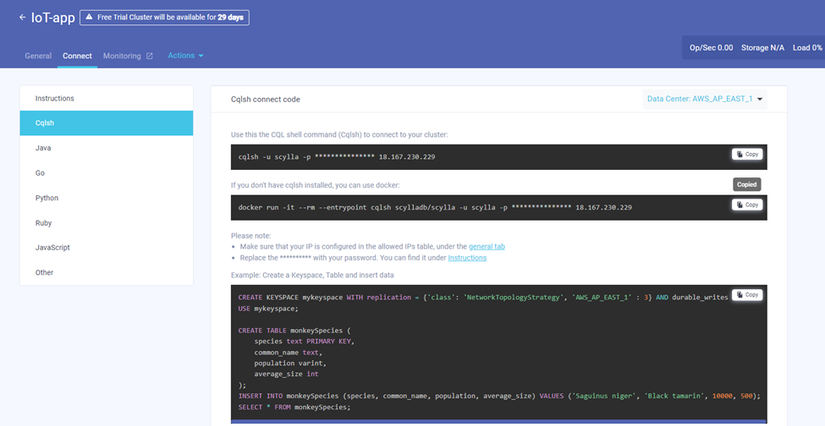The image size is (825, 426).
Task: Copy the example keyspace CQL code
Action: 746,295
